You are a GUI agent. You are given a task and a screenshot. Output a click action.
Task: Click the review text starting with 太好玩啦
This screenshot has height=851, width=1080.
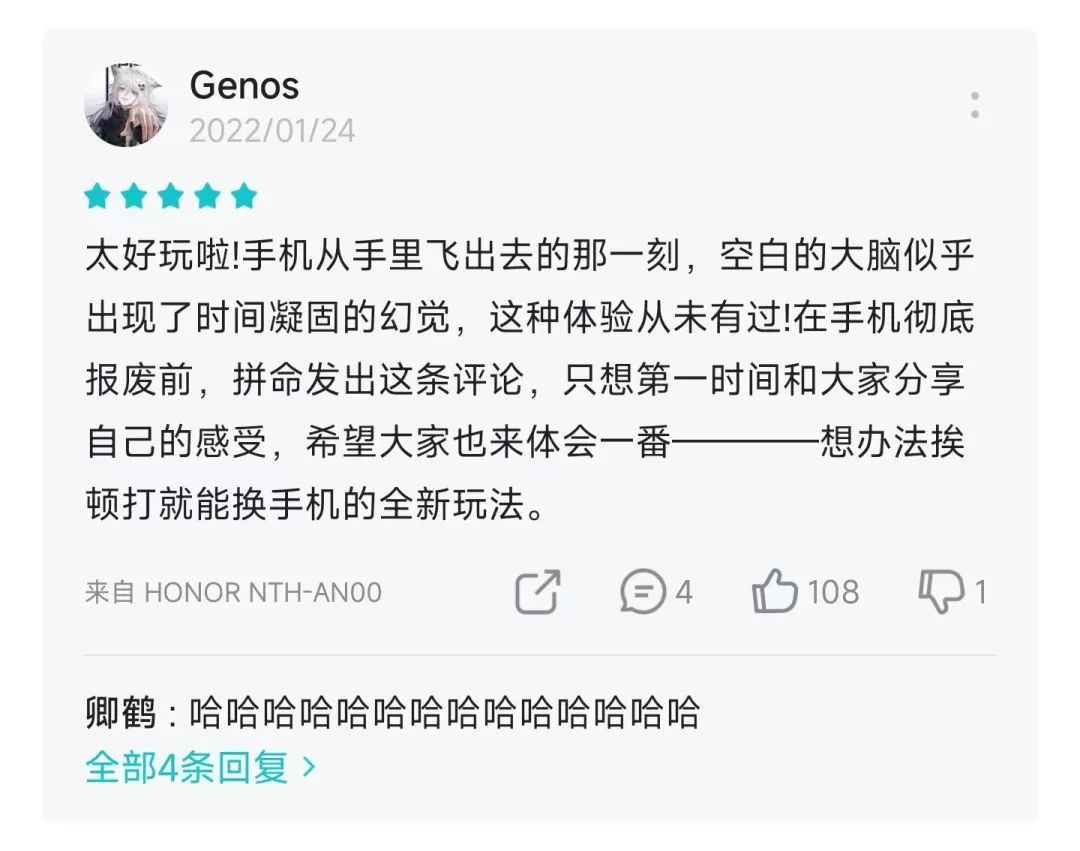[530, 380]
